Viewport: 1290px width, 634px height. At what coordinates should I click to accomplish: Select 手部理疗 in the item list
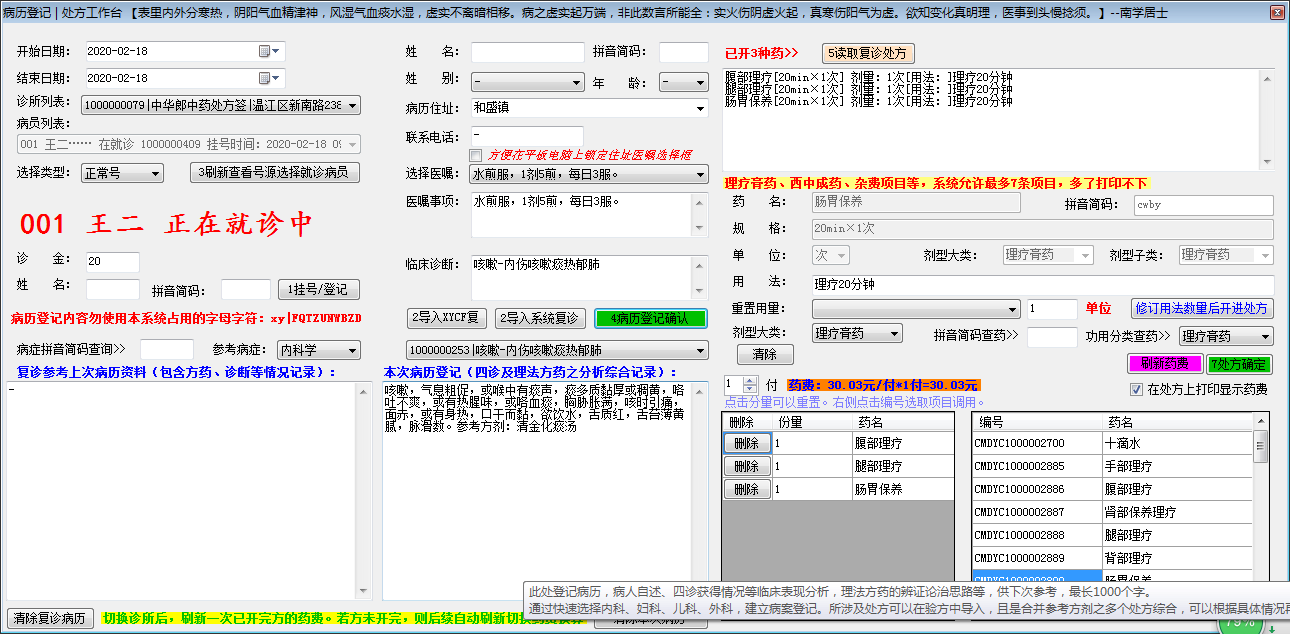point(1128,466)
